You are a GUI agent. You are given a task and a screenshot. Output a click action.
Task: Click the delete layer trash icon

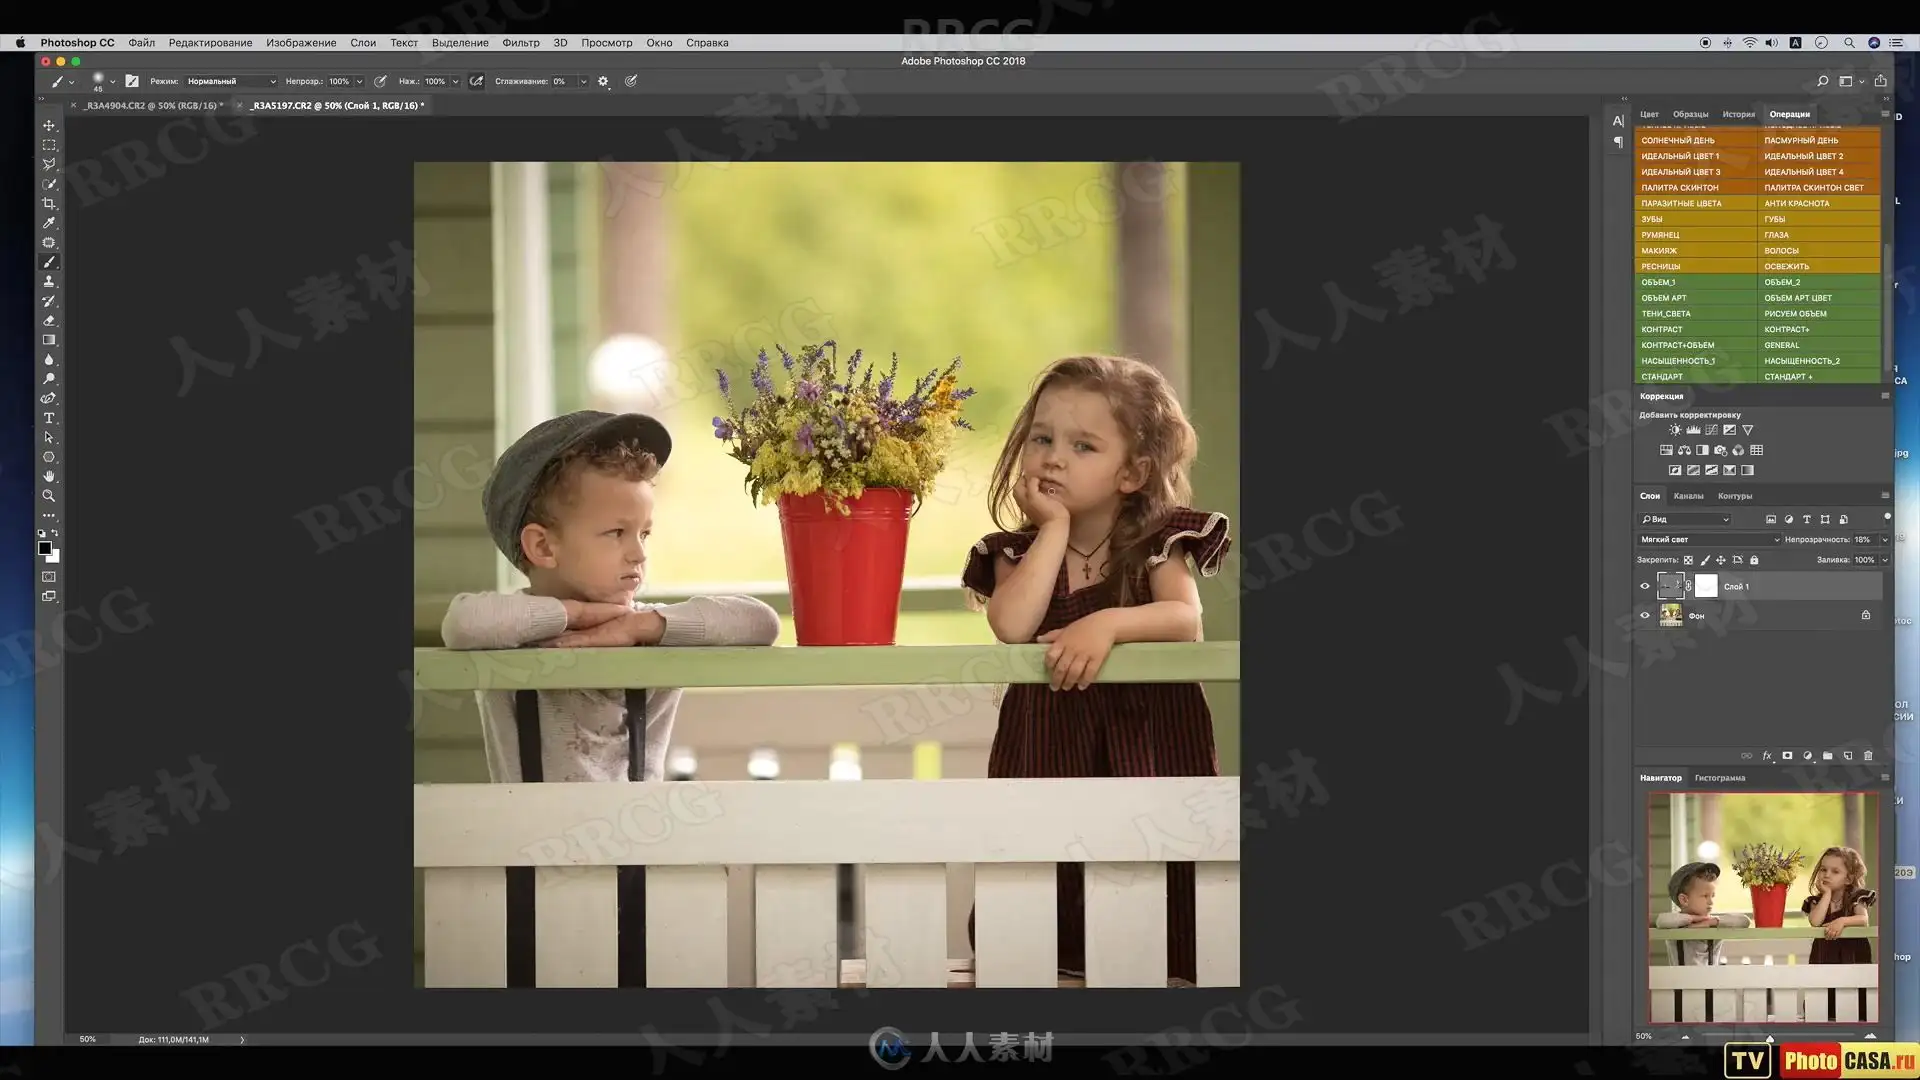pos(1867,756)
